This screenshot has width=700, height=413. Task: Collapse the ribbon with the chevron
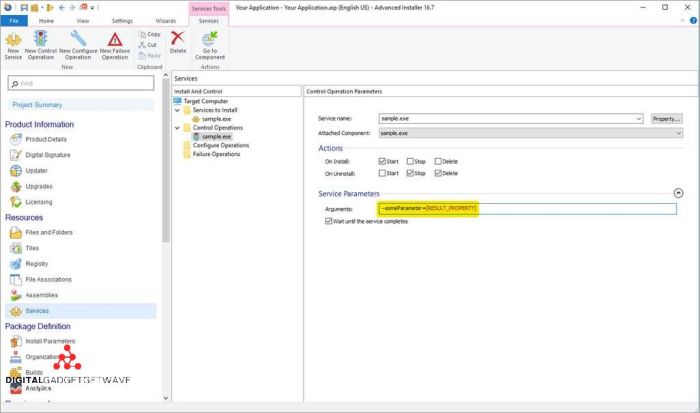[682, 21]
